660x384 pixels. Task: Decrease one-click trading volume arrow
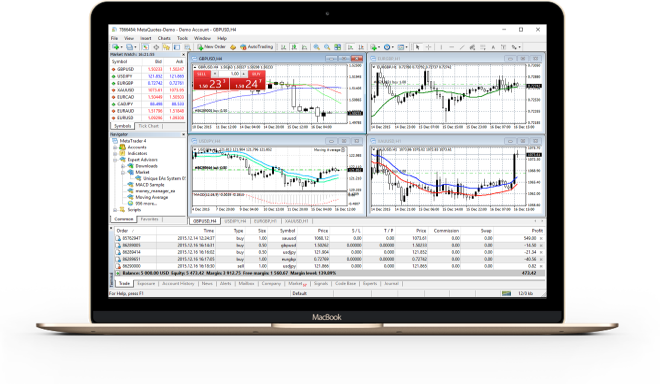coord(215,74)
